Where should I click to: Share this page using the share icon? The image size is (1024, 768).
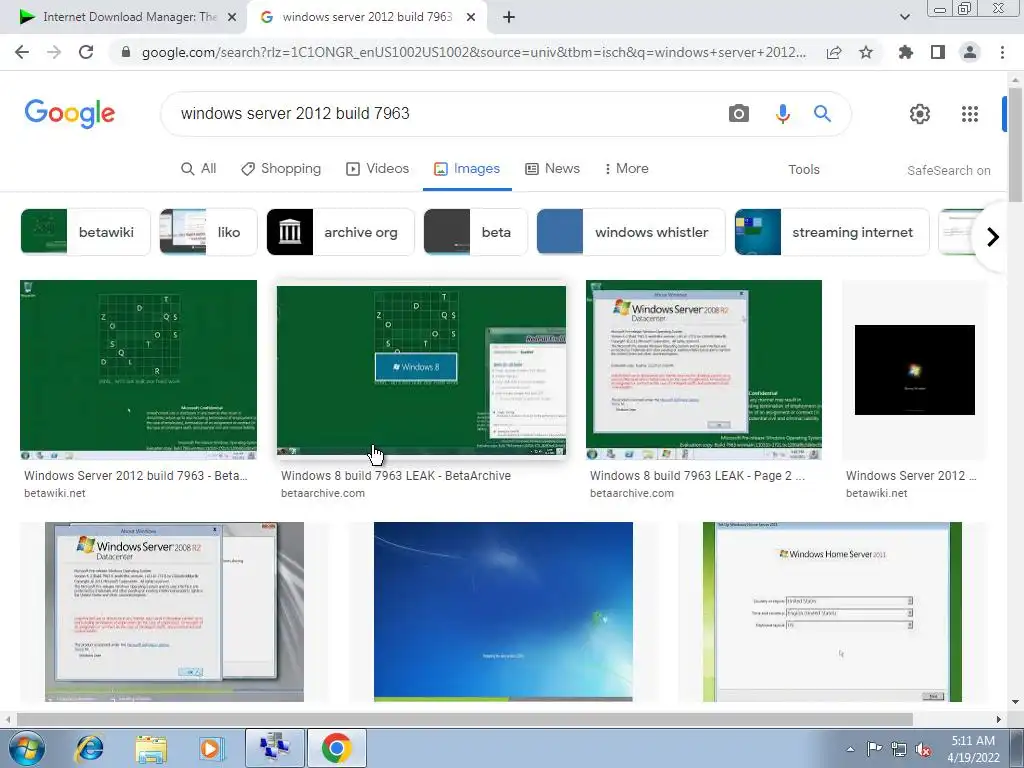[834, 52]
